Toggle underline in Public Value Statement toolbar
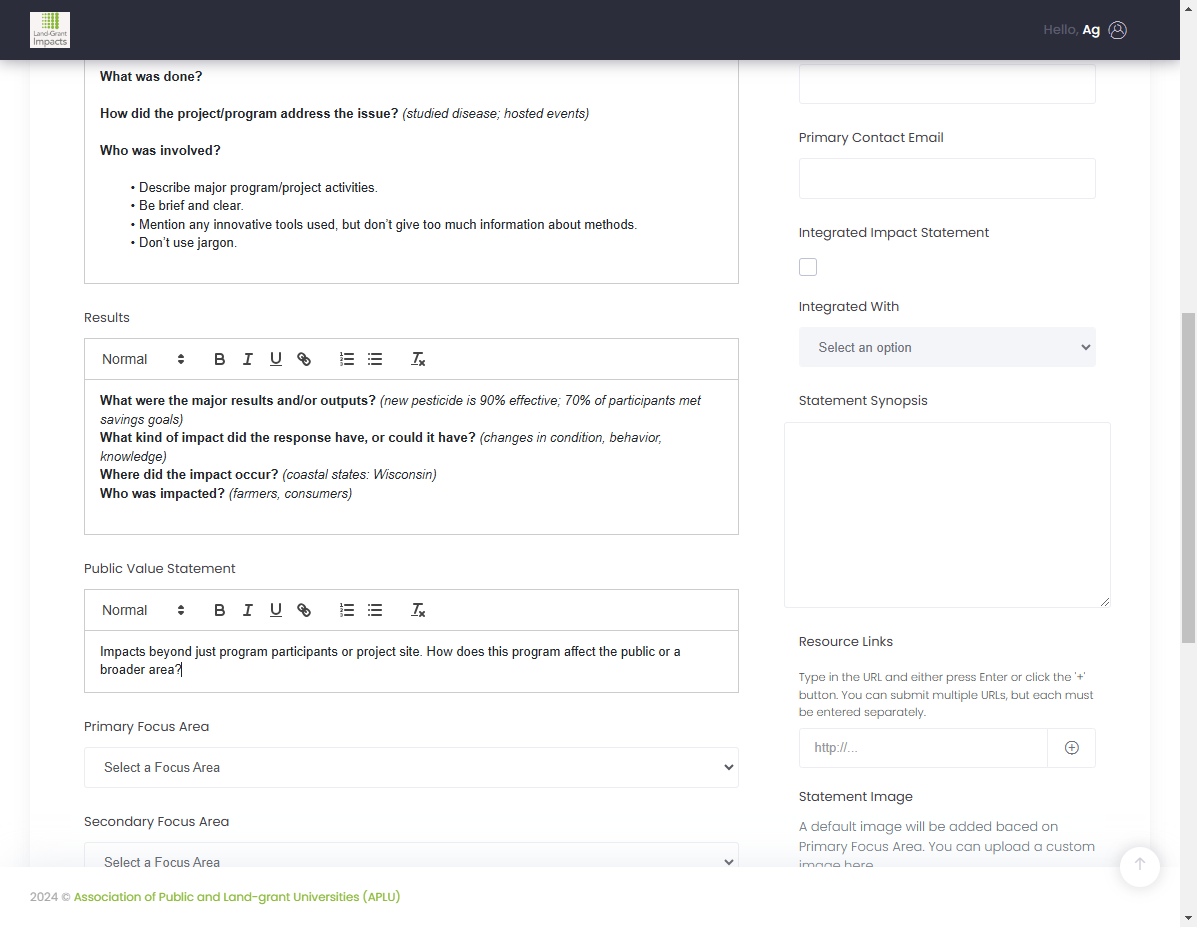 pos(276,610)
